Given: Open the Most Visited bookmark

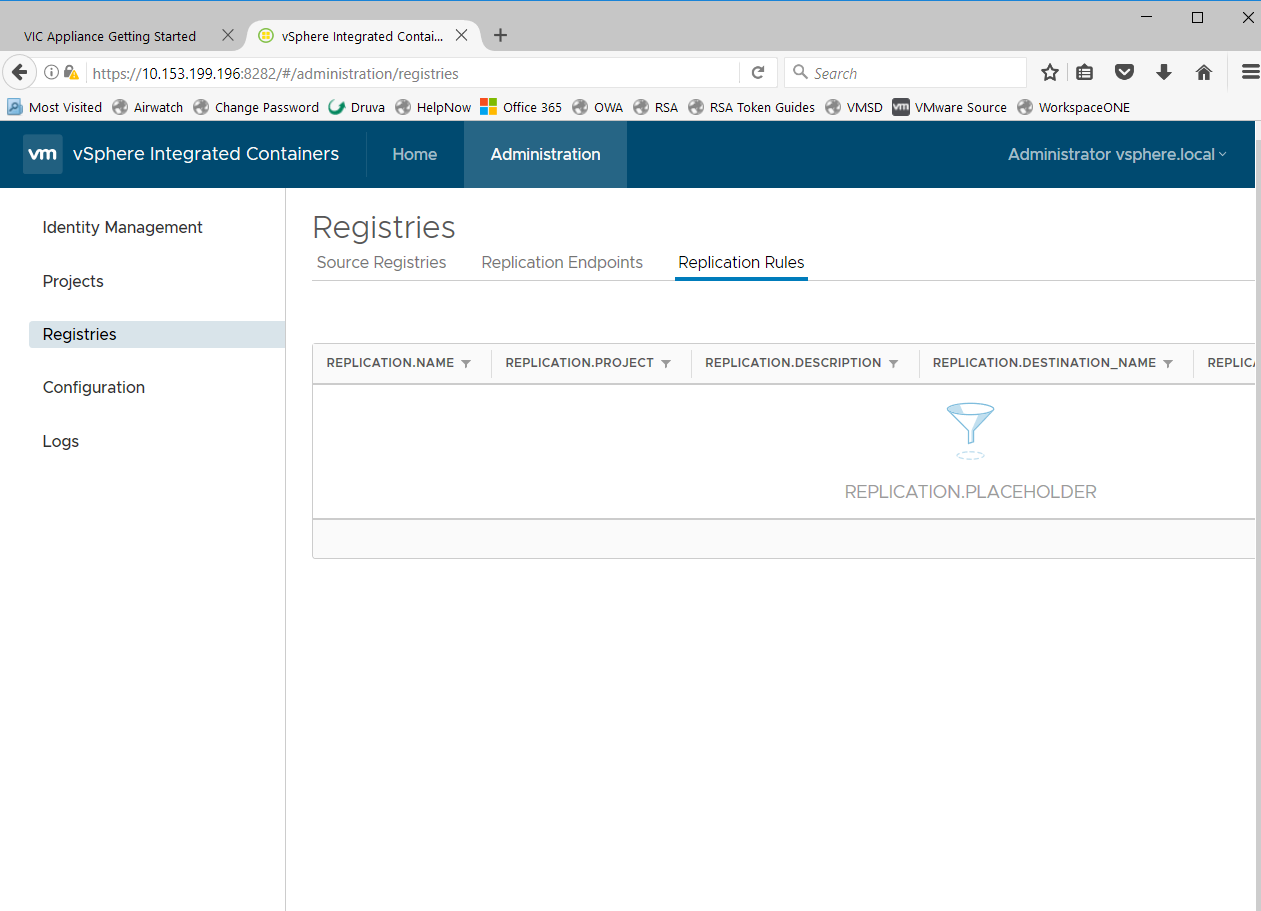Looking at the screenshot, I should tap(55, 107).
